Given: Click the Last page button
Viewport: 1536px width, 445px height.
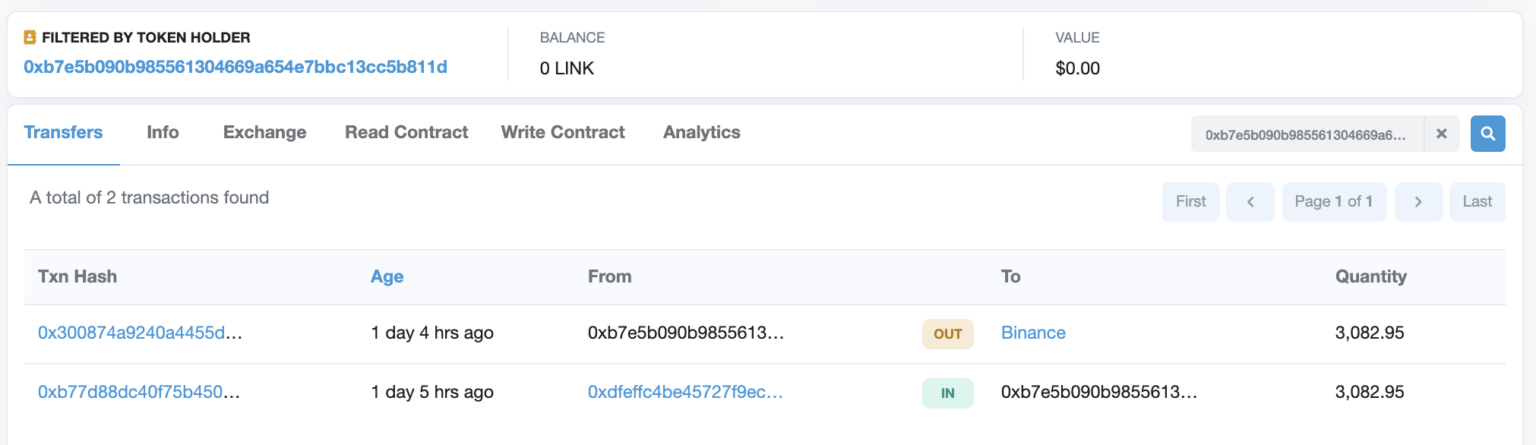Looking at the screenshot, I should [x=1477, y=201].
